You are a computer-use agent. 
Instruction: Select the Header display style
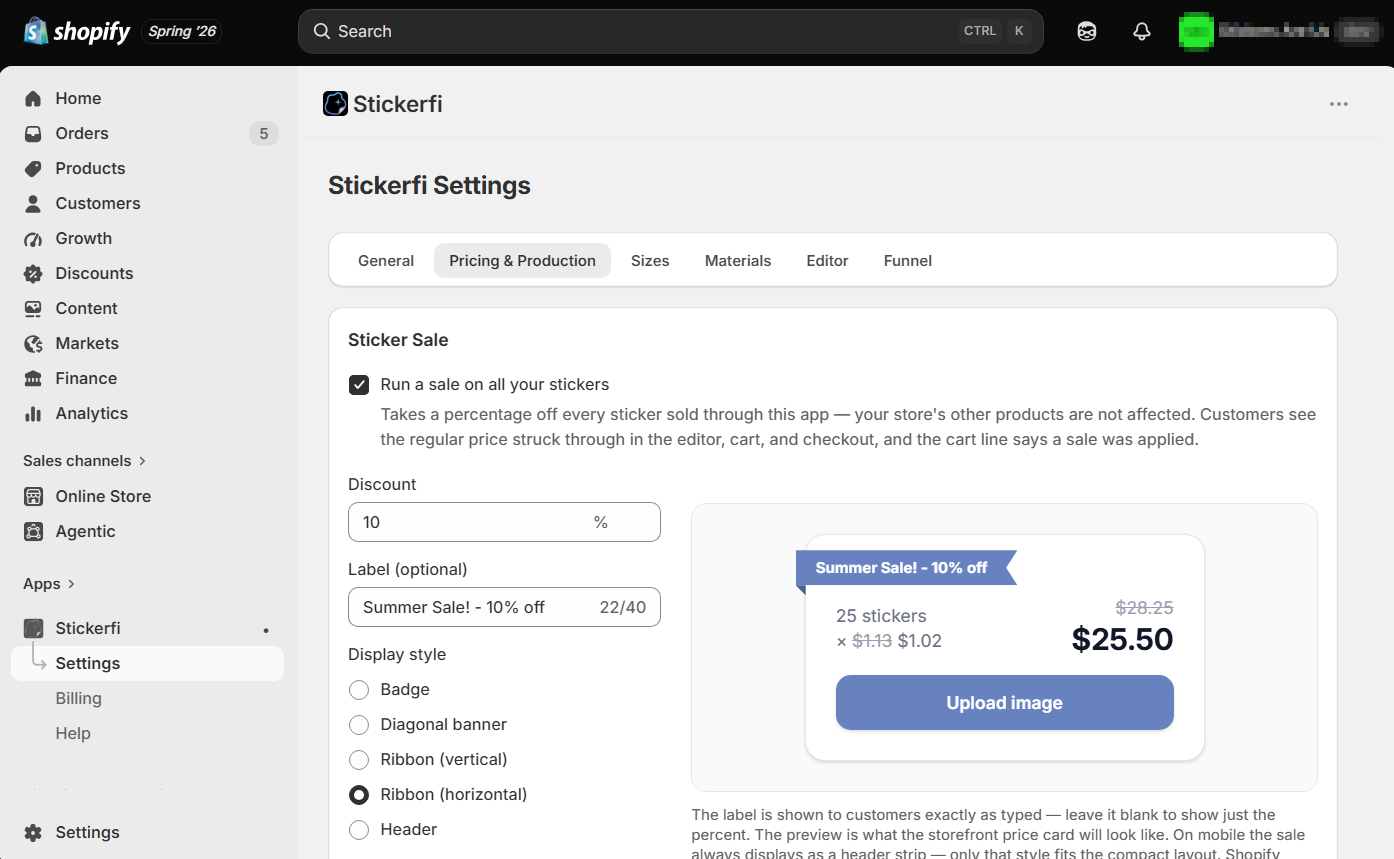coord(359,829)
